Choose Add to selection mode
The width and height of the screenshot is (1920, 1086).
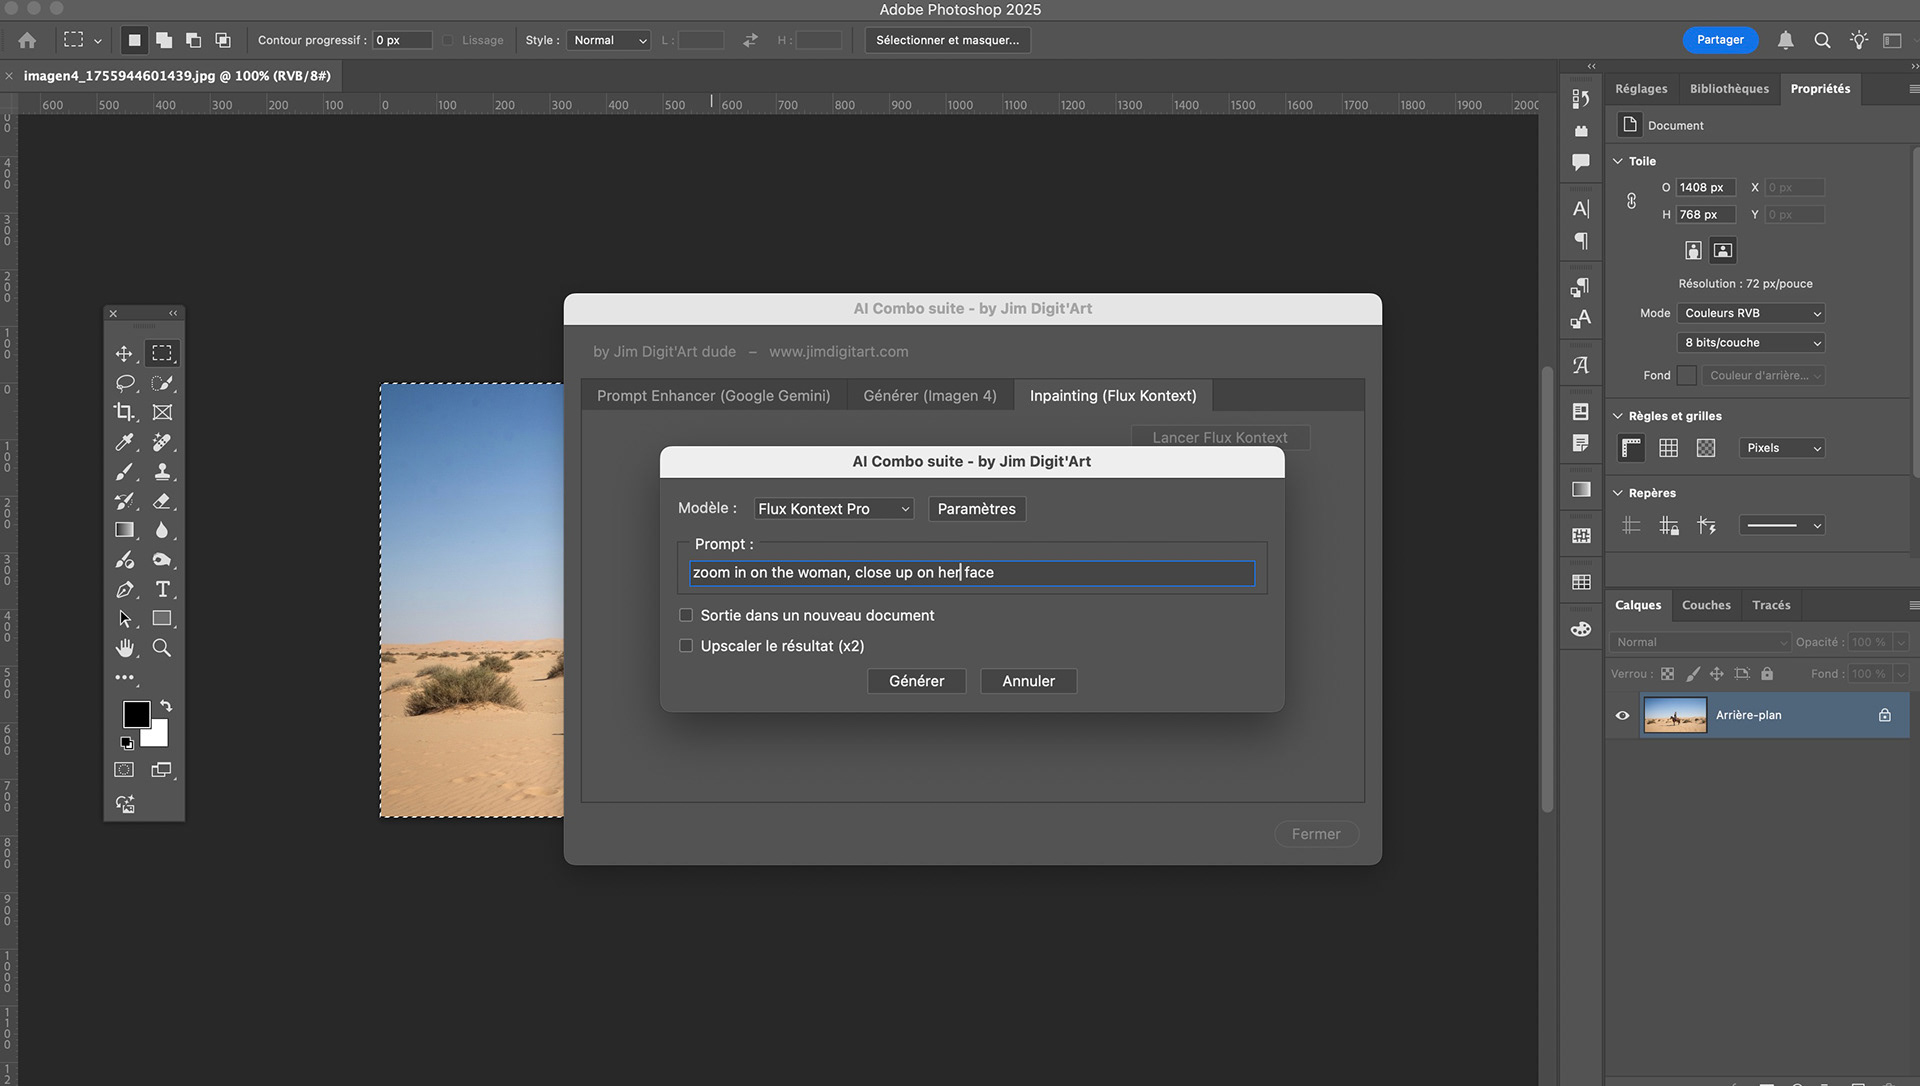pyautogui.click(x=164, y=40)
